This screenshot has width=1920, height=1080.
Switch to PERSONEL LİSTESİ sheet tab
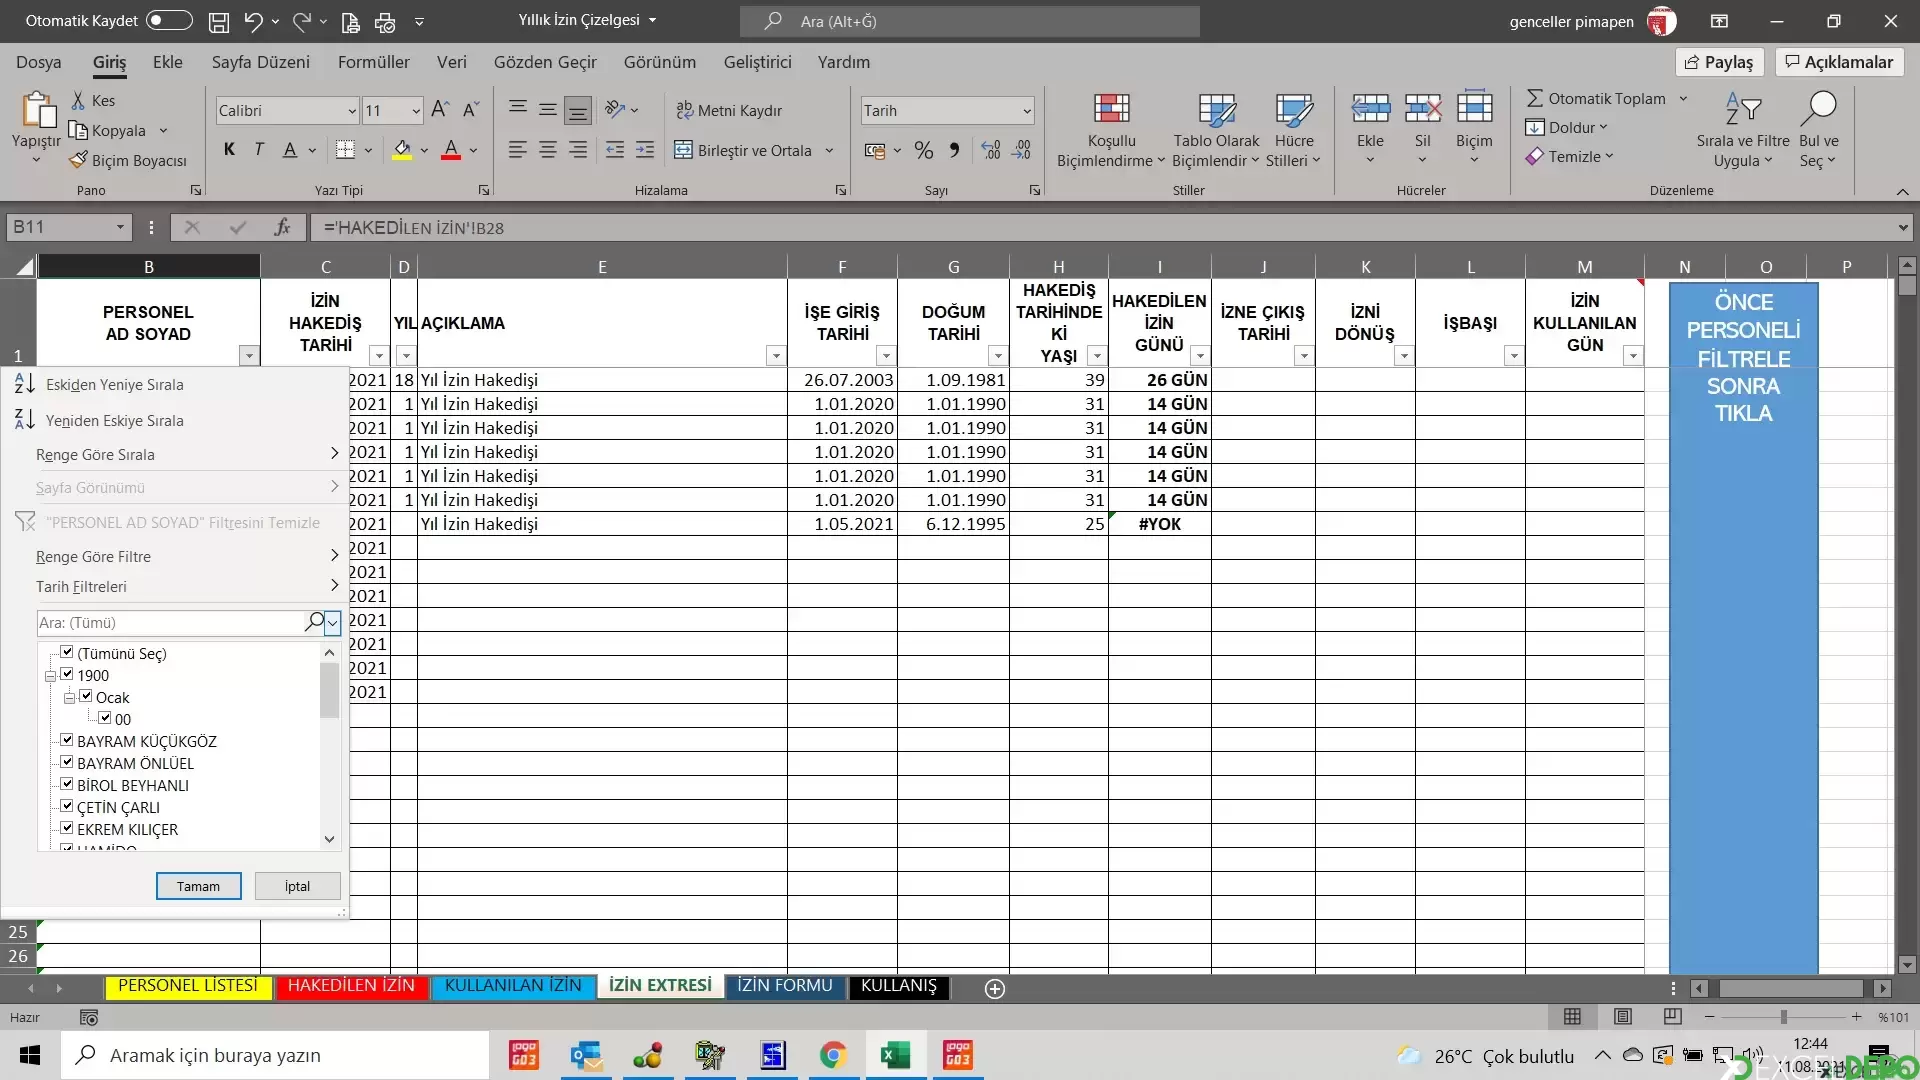coord(188,986)
